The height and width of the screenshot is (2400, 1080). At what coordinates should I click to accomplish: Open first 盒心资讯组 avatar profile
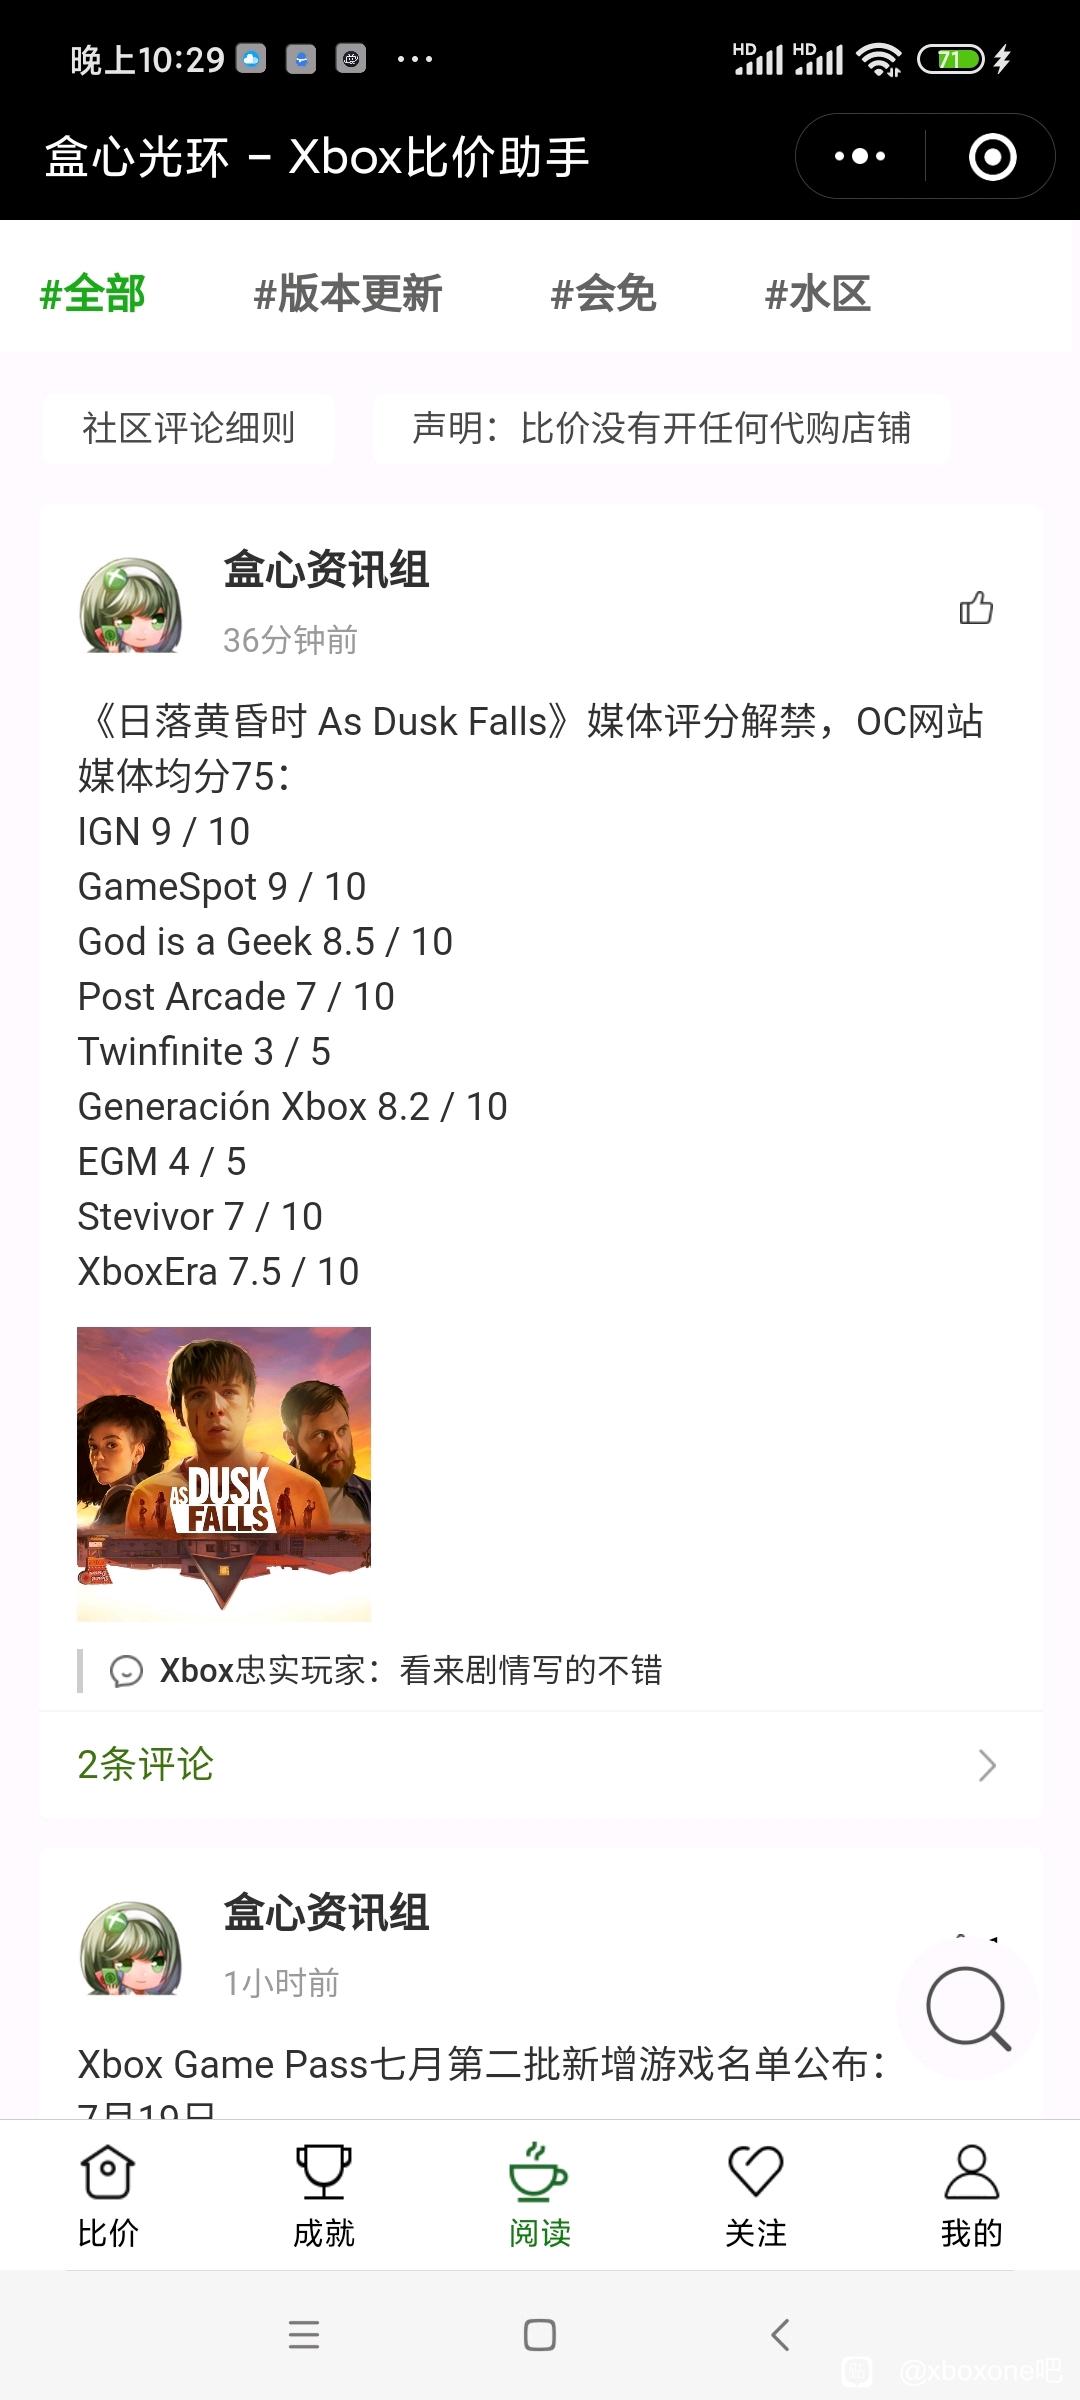[131, 605]
